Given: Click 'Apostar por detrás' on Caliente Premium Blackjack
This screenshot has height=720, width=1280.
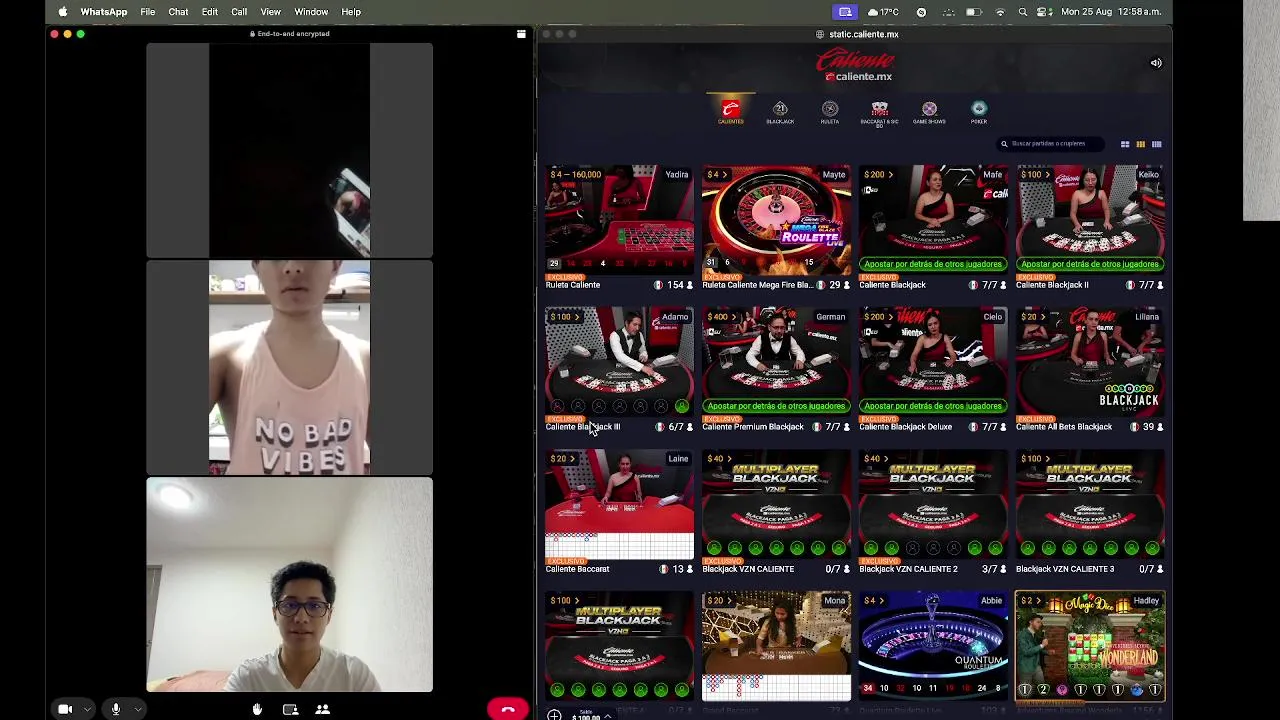Looking at the screenshot, I should pos(776,406).
